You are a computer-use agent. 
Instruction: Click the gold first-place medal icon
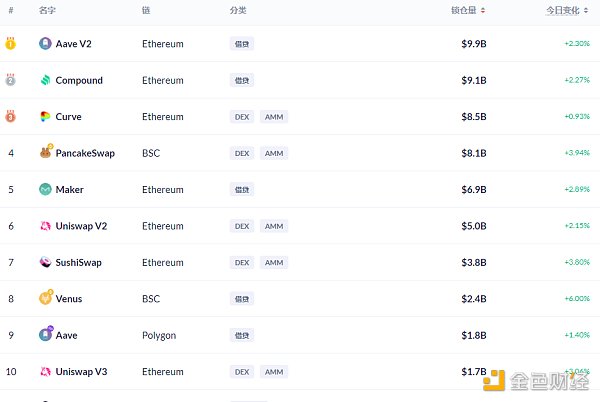(11, 43)
